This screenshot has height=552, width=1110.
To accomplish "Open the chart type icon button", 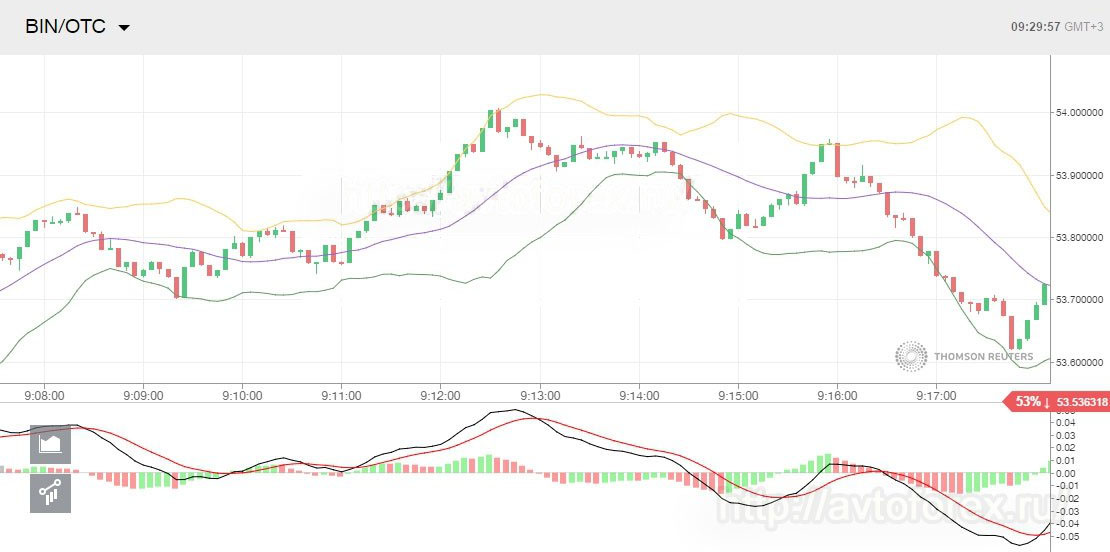I will [50, 444].
